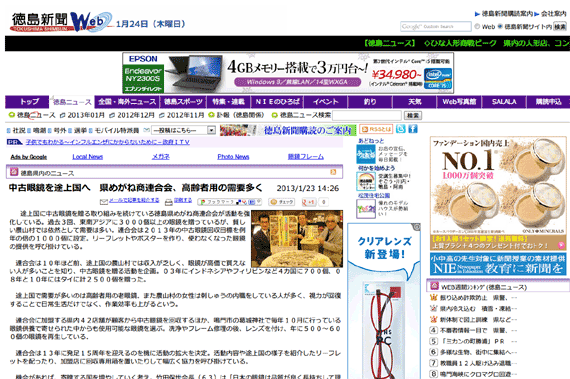Click the article photo of three men
The height and width of the screenshot is (379, 570).
click(x=297, y=238)
